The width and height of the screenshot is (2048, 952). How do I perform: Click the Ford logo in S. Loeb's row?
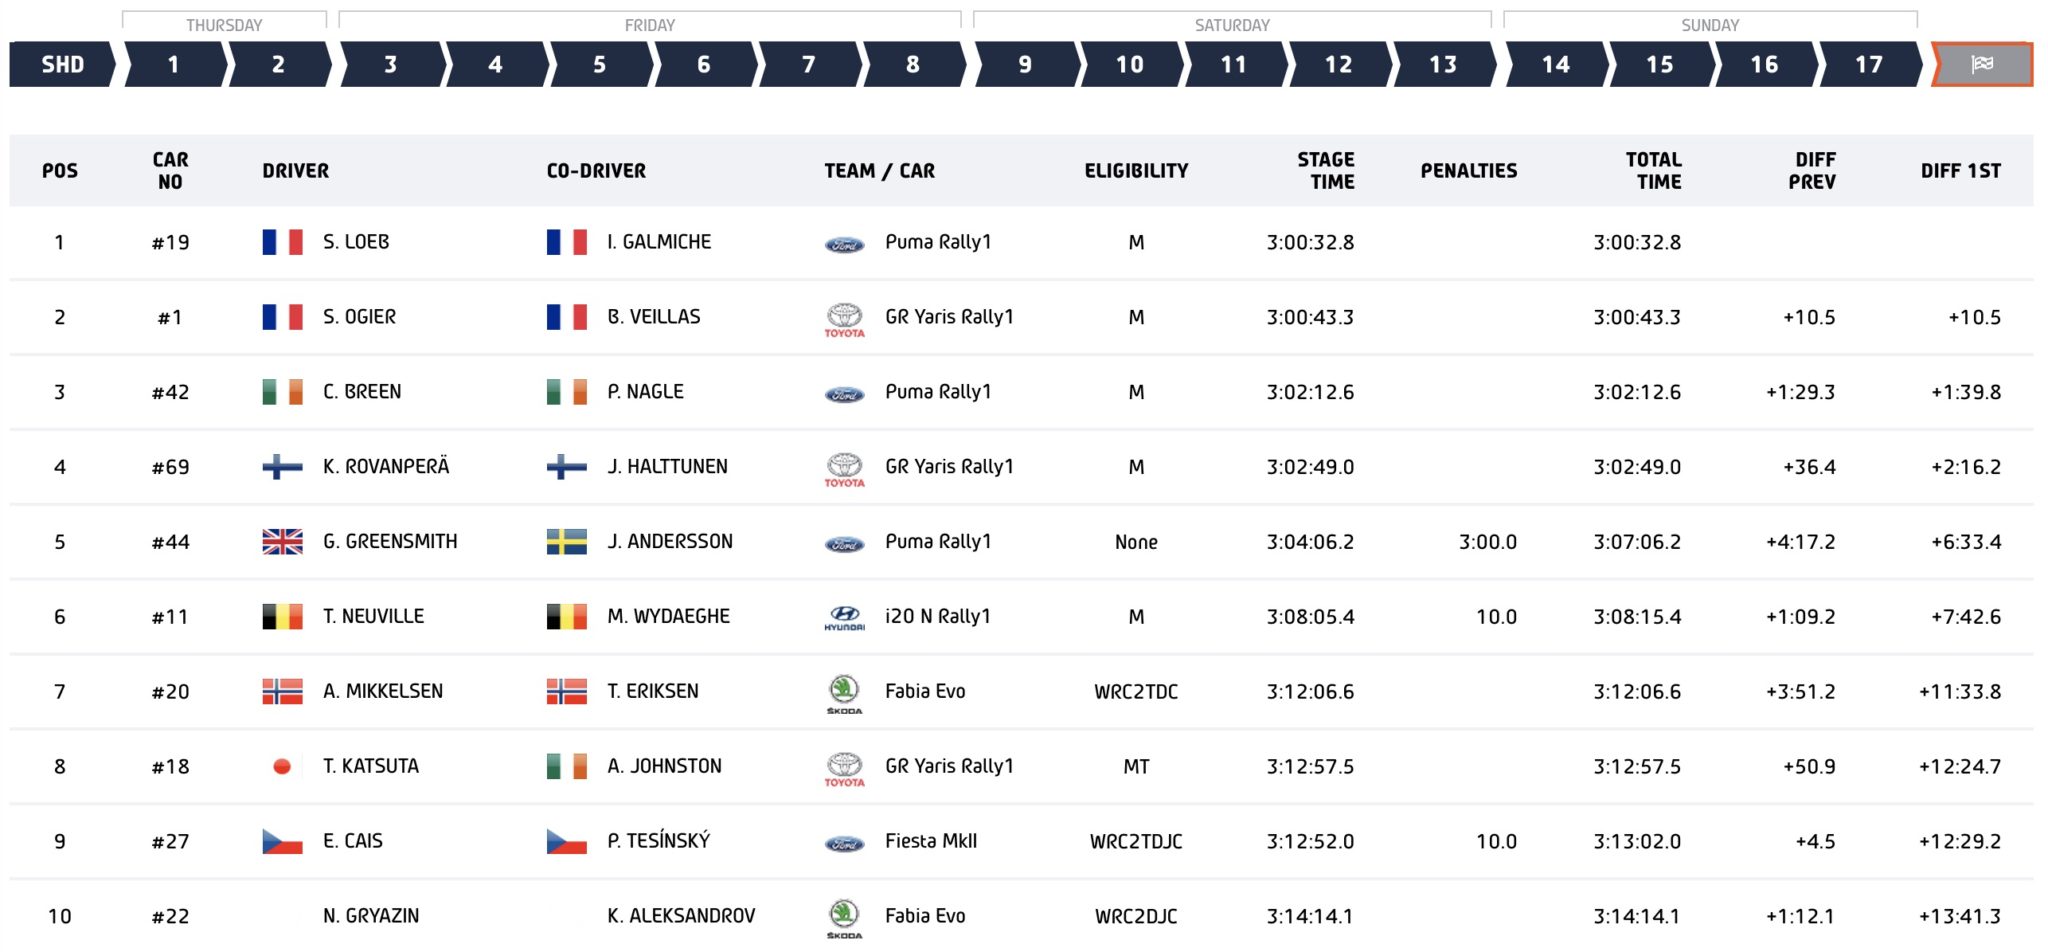point(845,242)
